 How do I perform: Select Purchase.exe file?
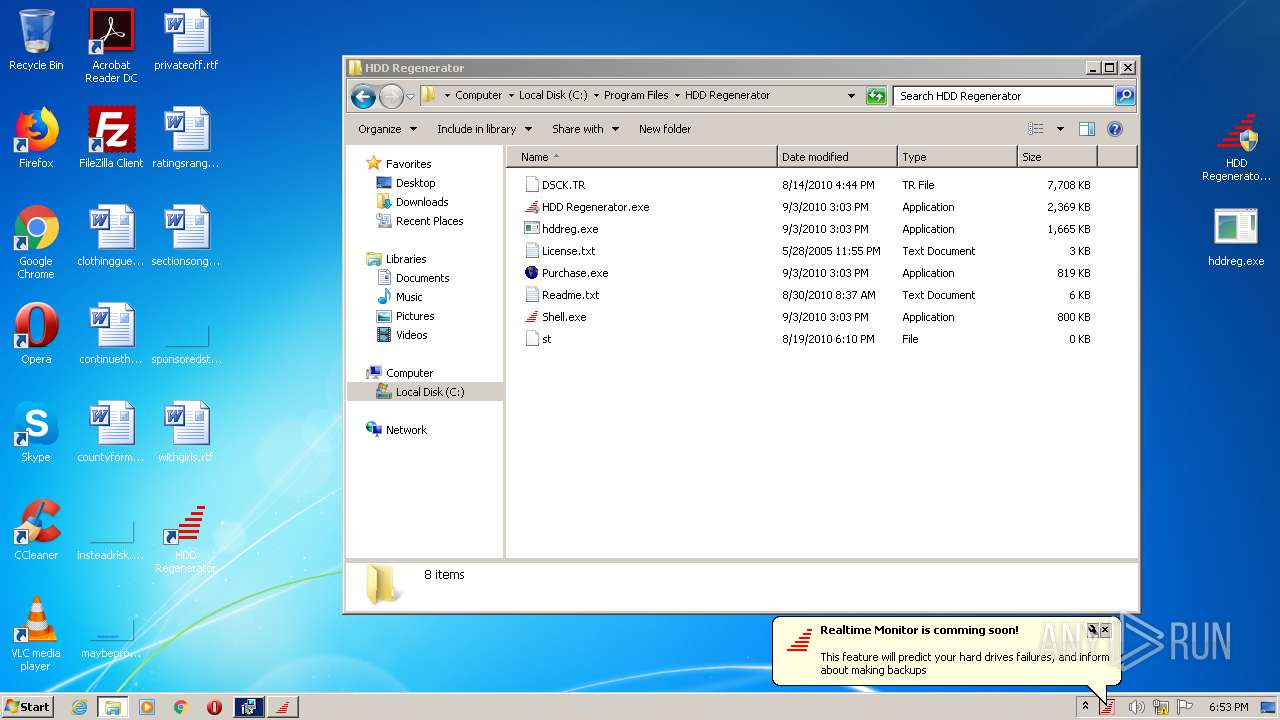566,273
